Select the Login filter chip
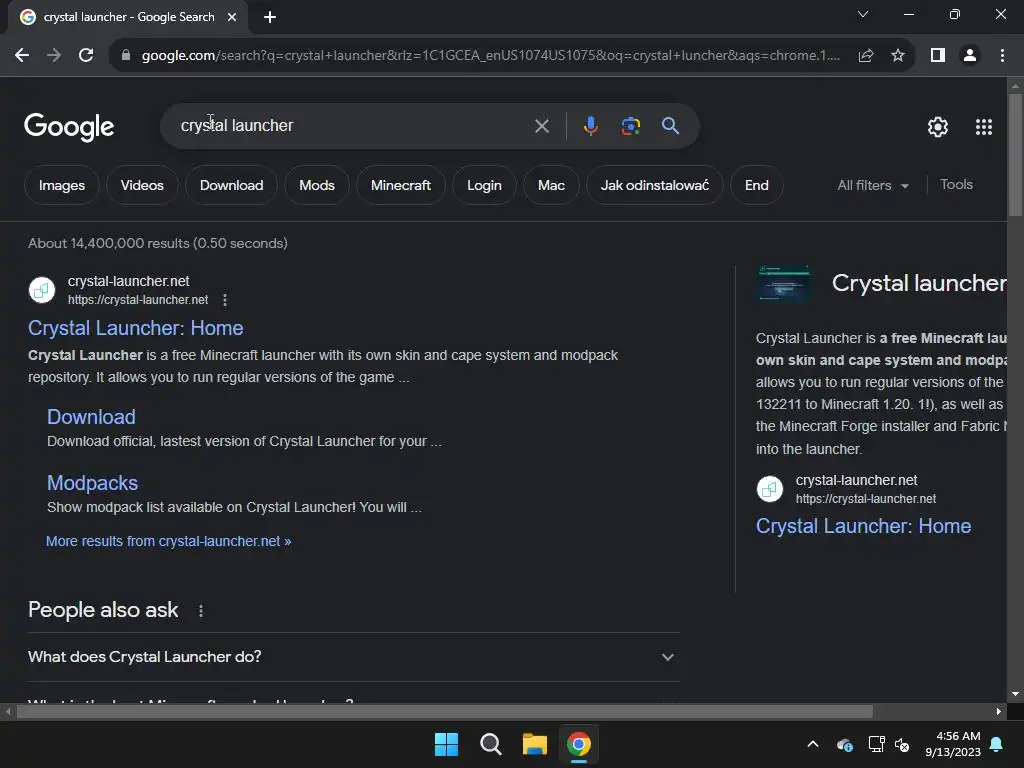 click(484, 185)
